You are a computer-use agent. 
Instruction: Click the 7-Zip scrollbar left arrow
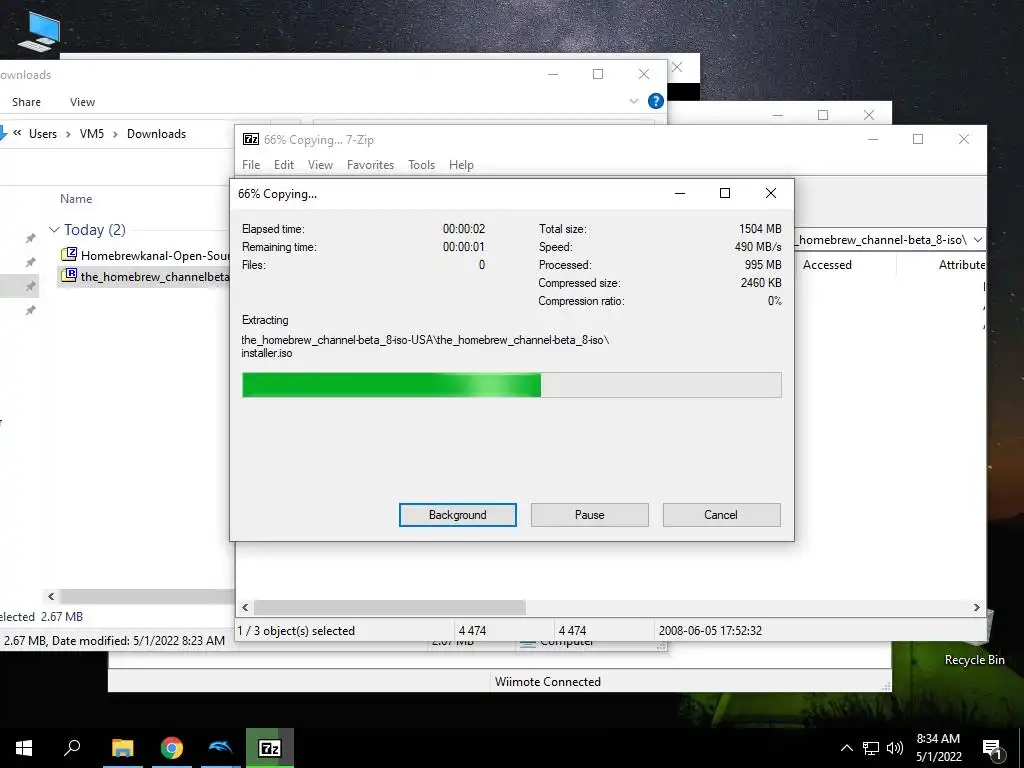[245, 607]
